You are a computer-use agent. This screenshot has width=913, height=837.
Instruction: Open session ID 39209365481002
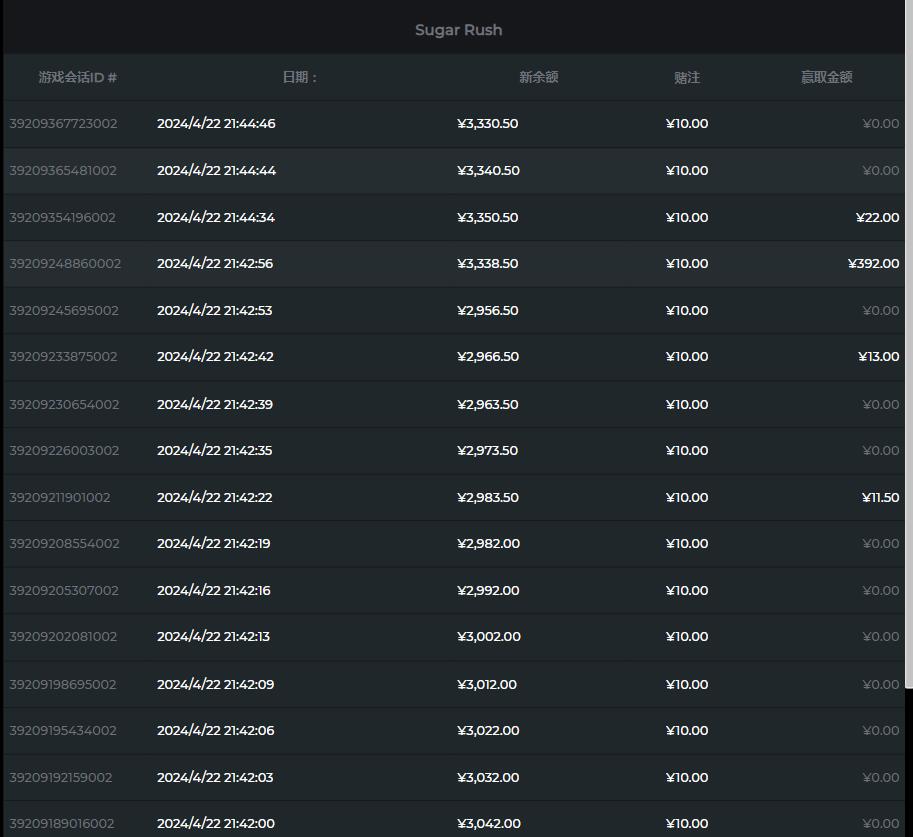[63, 171]
